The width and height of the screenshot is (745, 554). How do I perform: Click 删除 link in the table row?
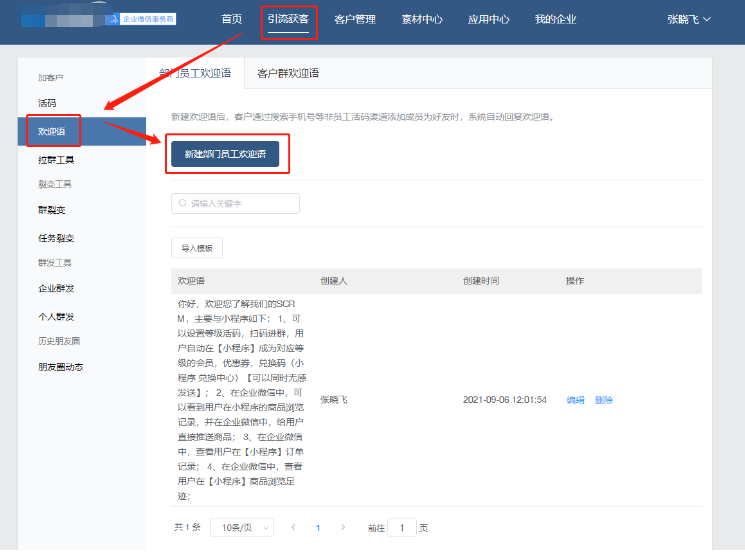click(x=604, y=400)
